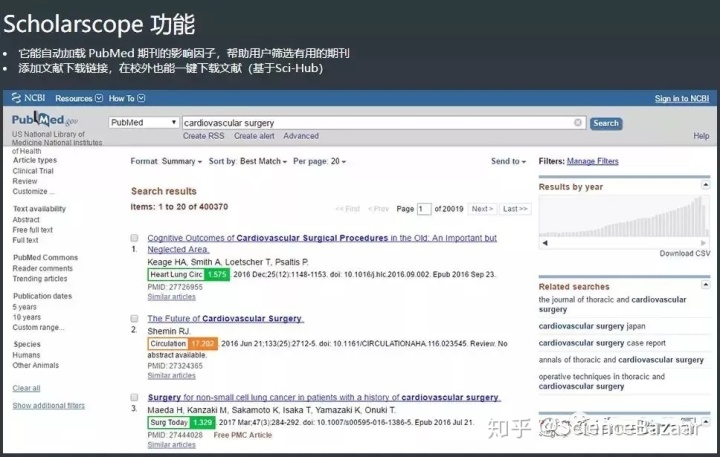Click Customize under Article types
The height and width of the screenshot is (457, 720).
tap(33, 192)
